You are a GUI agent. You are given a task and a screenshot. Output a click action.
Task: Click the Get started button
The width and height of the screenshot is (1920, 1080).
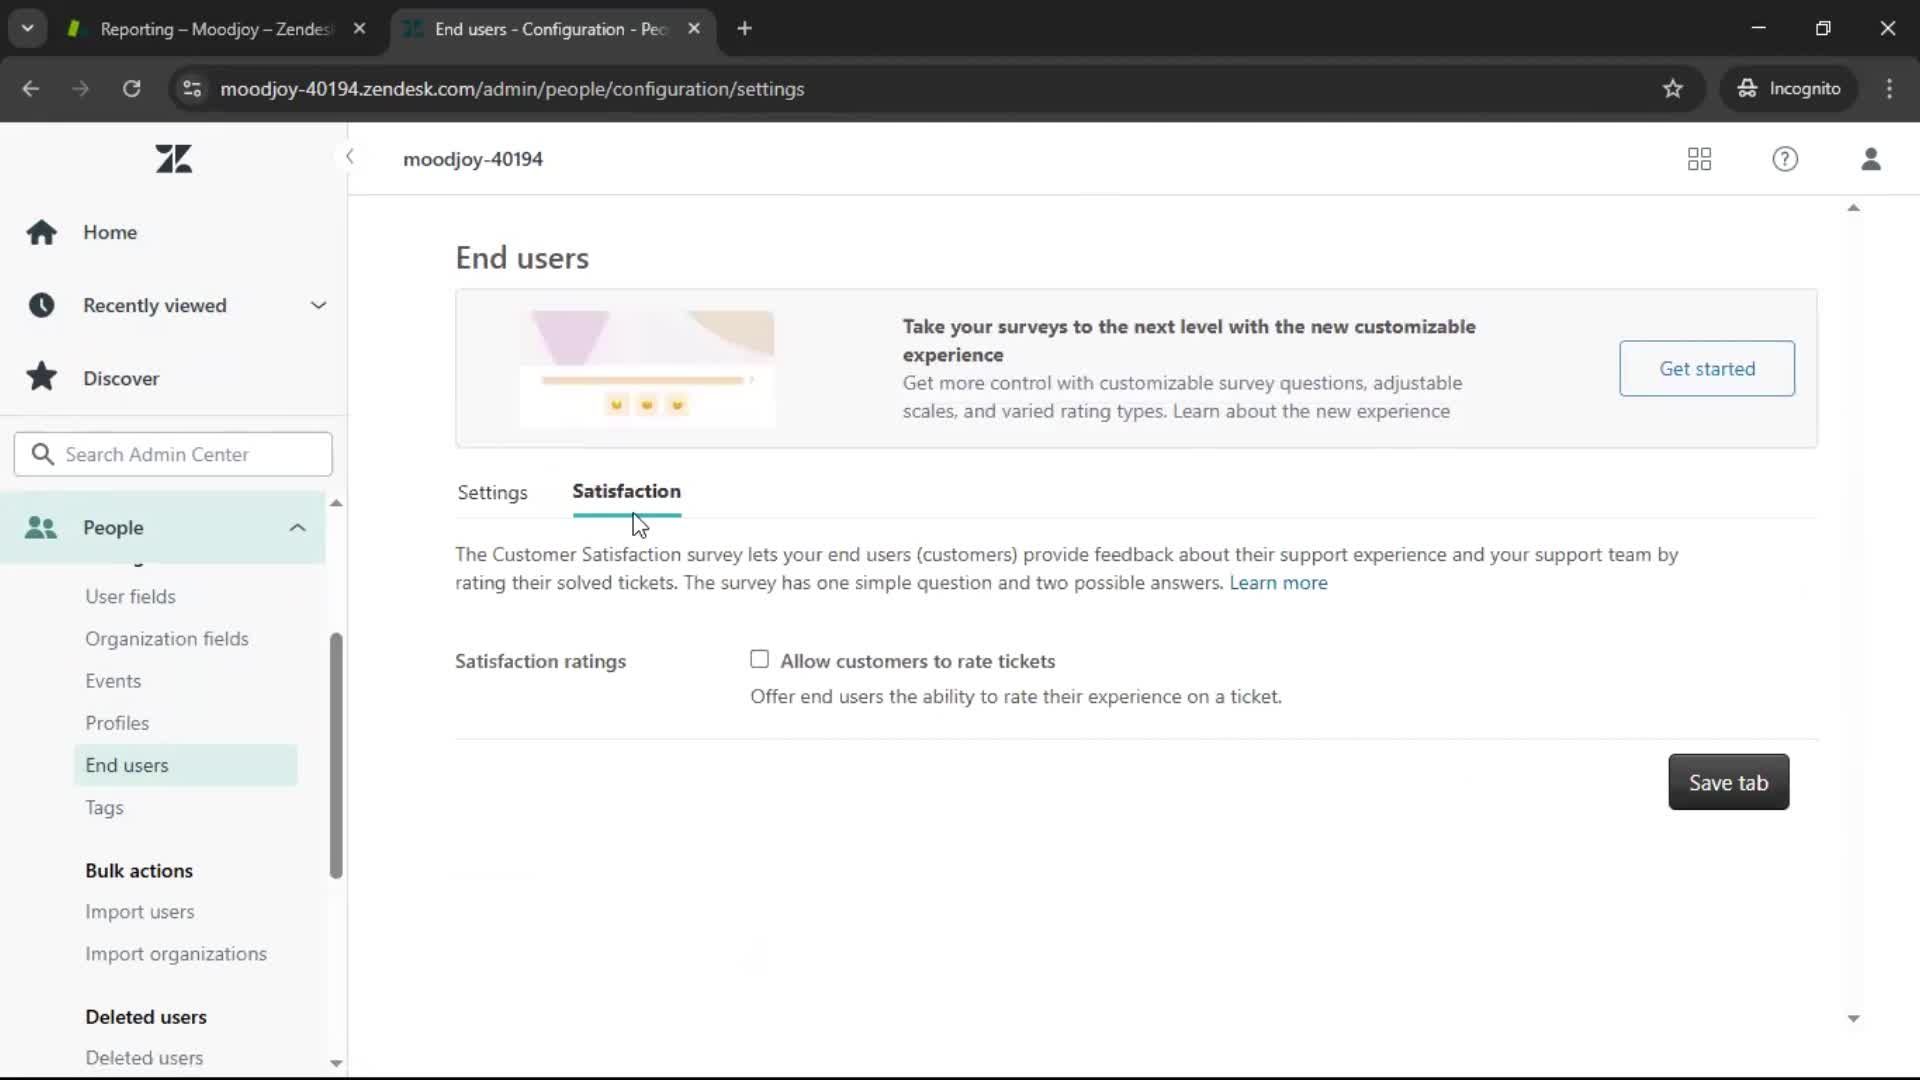point(1707,369)
